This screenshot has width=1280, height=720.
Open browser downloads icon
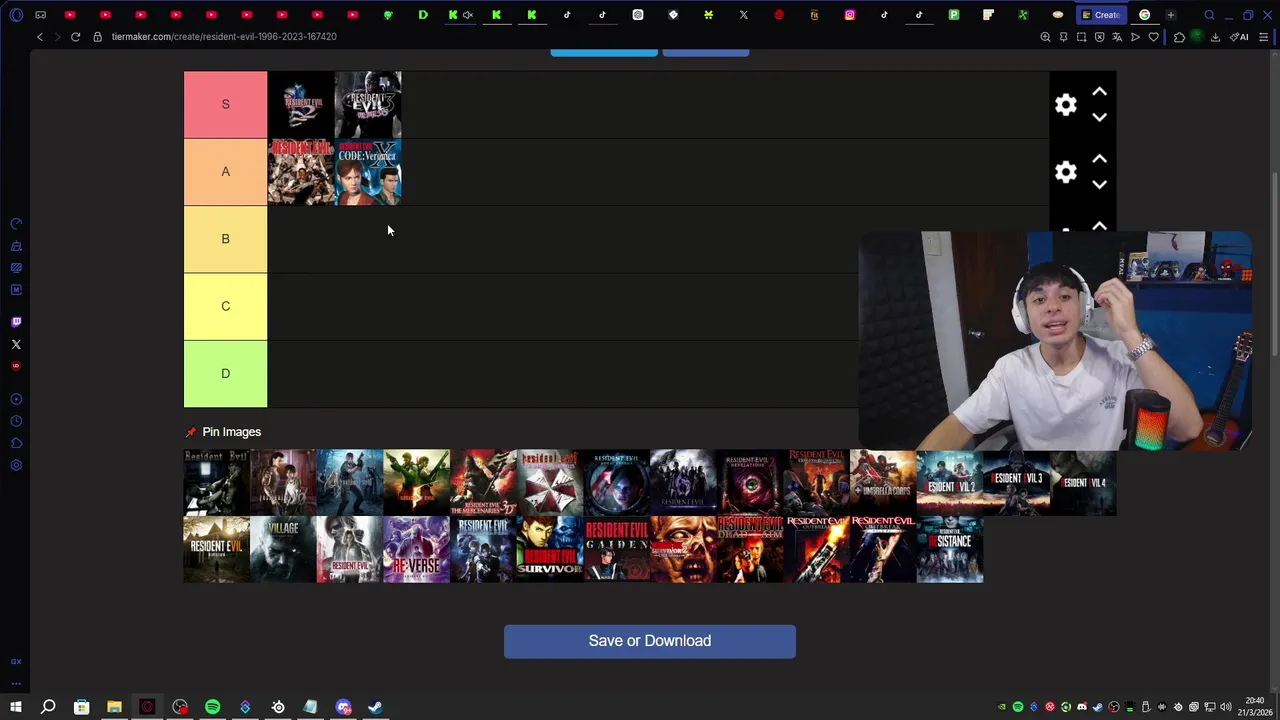tap(1215, 37)
